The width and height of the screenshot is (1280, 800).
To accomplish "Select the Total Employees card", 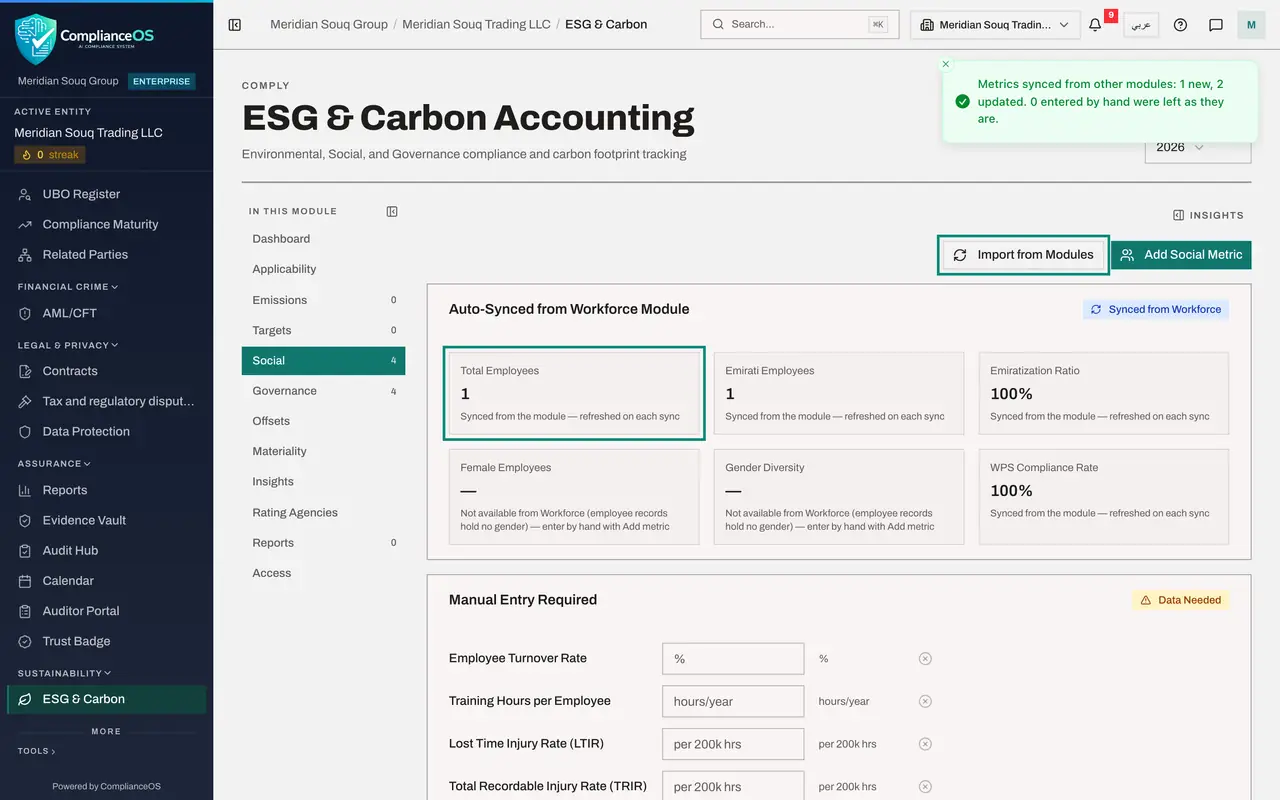I will tap(574, 393).
